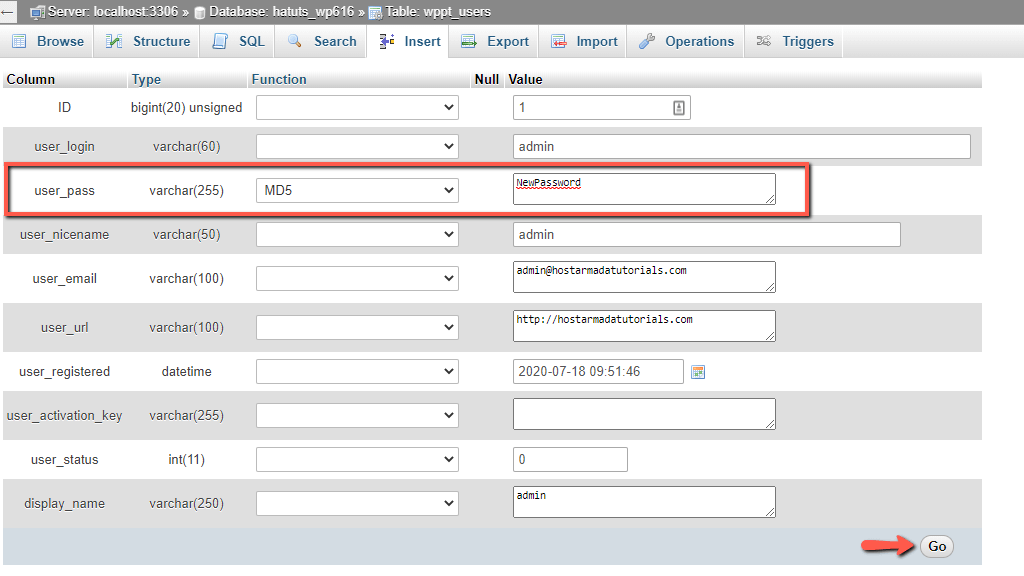The width and height of the screenshot is (1024, 576).
Task: Click the Server: localhost:3306 breadcrumb link
Action: pyautogui.click(x=113, y=12)
